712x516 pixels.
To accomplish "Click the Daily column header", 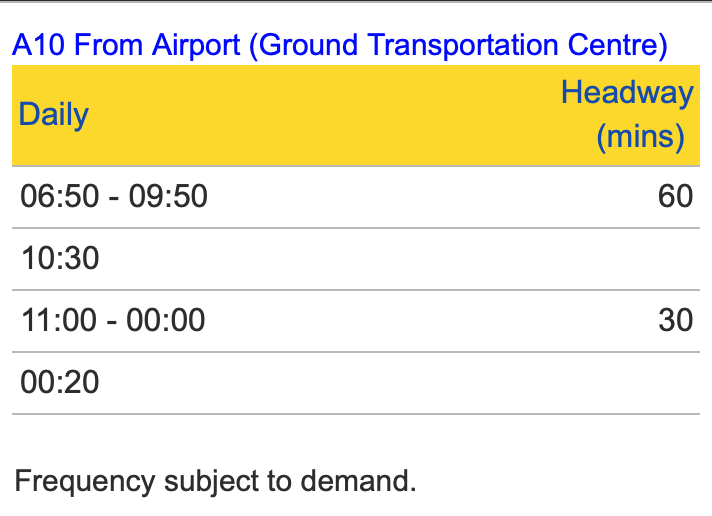I will (54, 114).
